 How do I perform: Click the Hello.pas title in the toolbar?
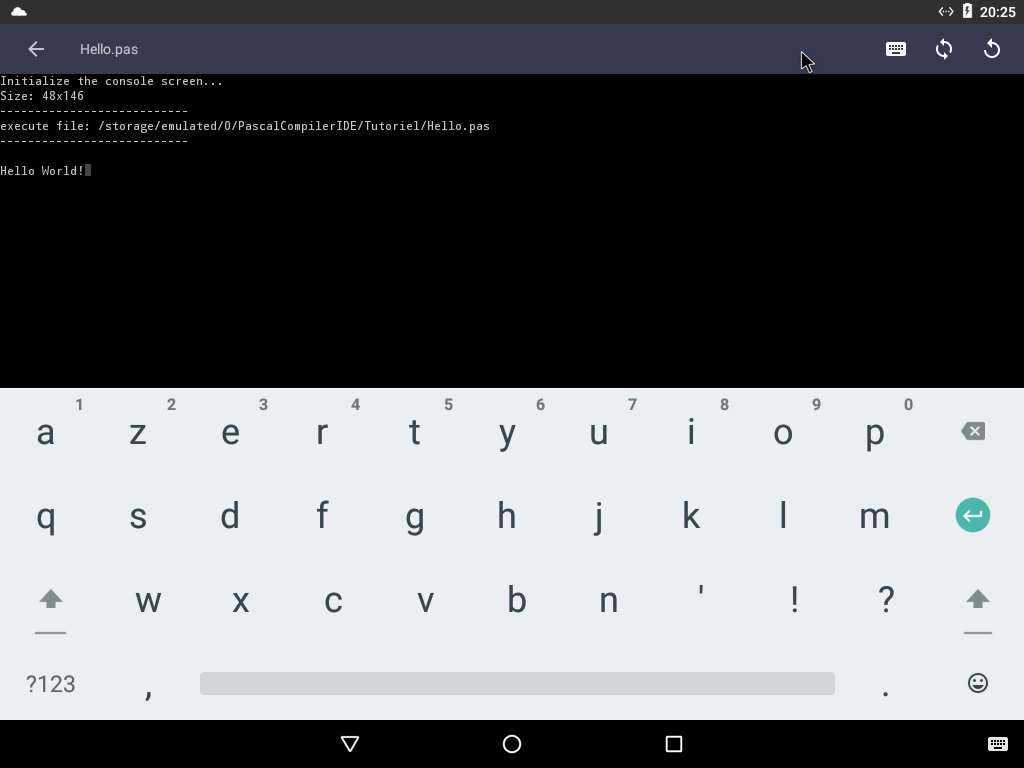tap(109, 49)
